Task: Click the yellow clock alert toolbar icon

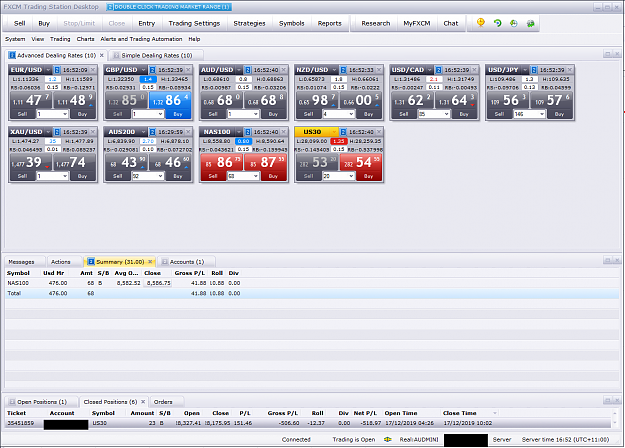Action: 481,23
